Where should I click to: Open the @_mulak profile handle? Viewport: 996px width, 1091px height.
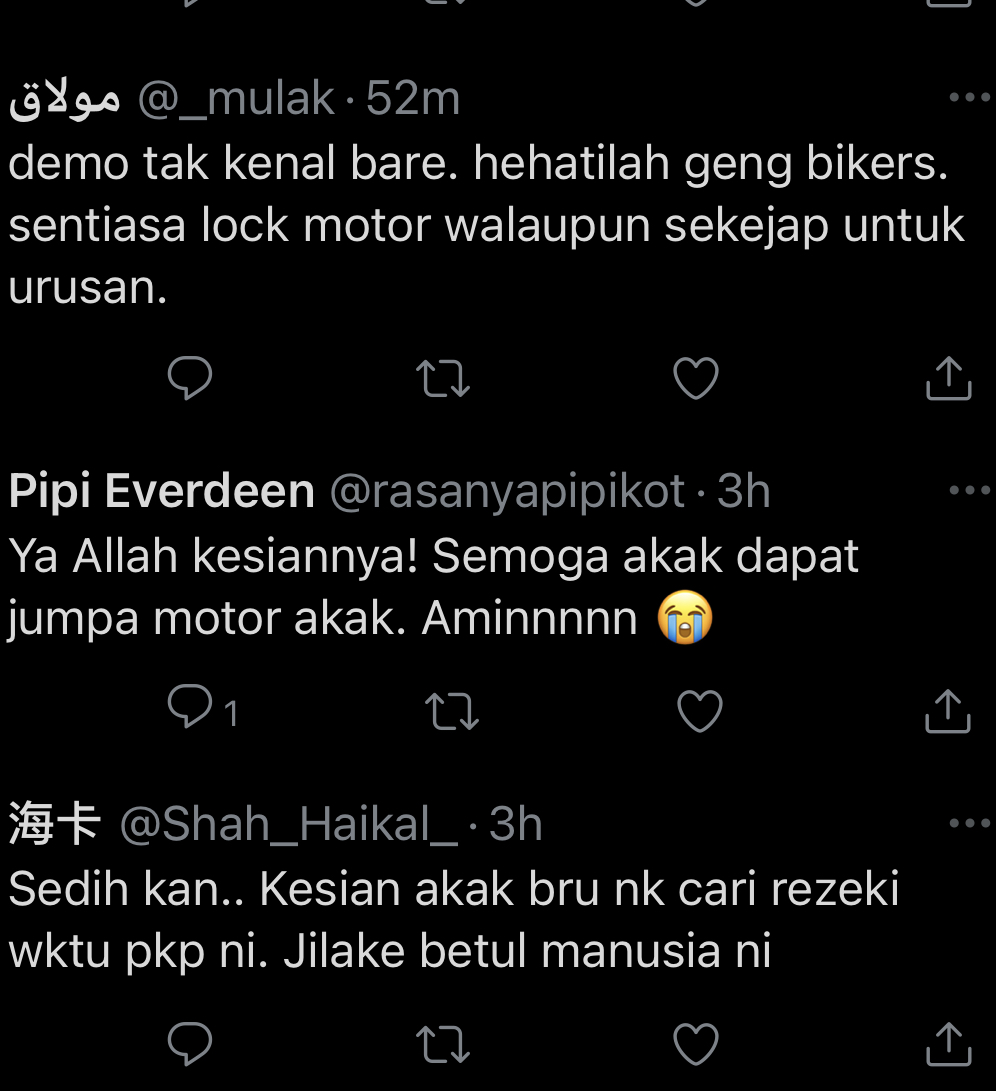236,99
